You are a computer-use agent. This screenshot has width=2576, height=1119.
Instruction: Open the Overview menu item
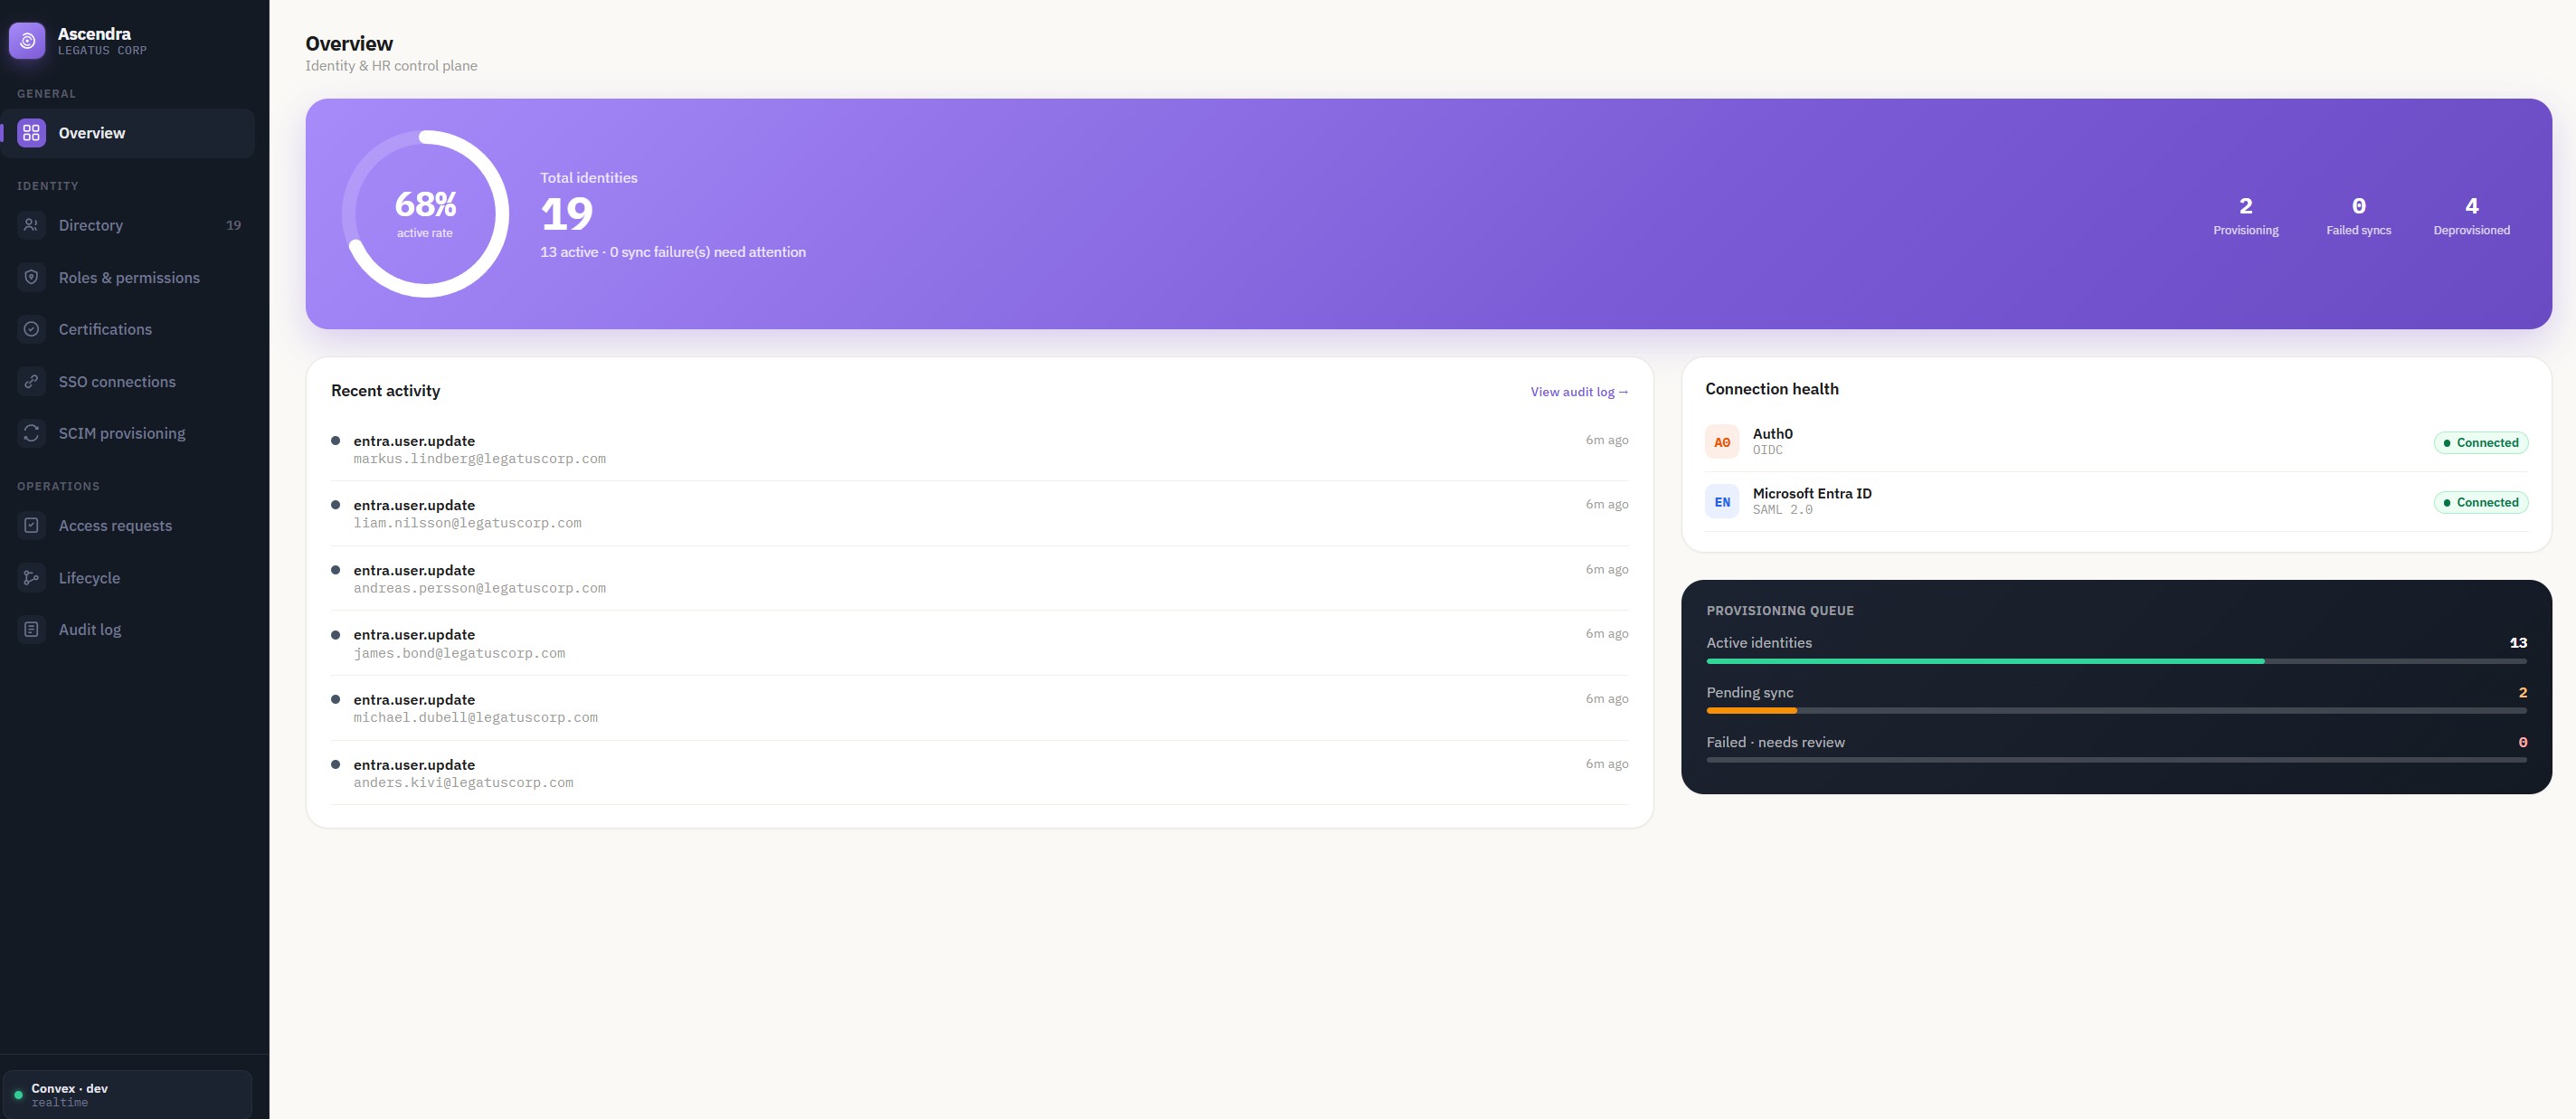click(x=128, y=133)
